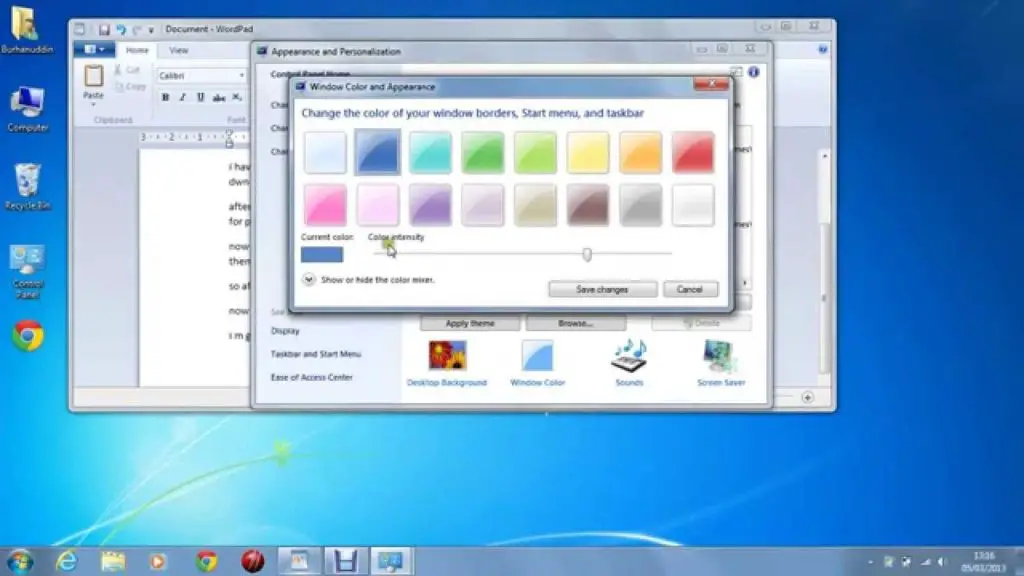Viewport: 1024px width, 576px height.
Task: Click the WordPad vertical scrollbar up arrow
Action: (x=825, y=156)
